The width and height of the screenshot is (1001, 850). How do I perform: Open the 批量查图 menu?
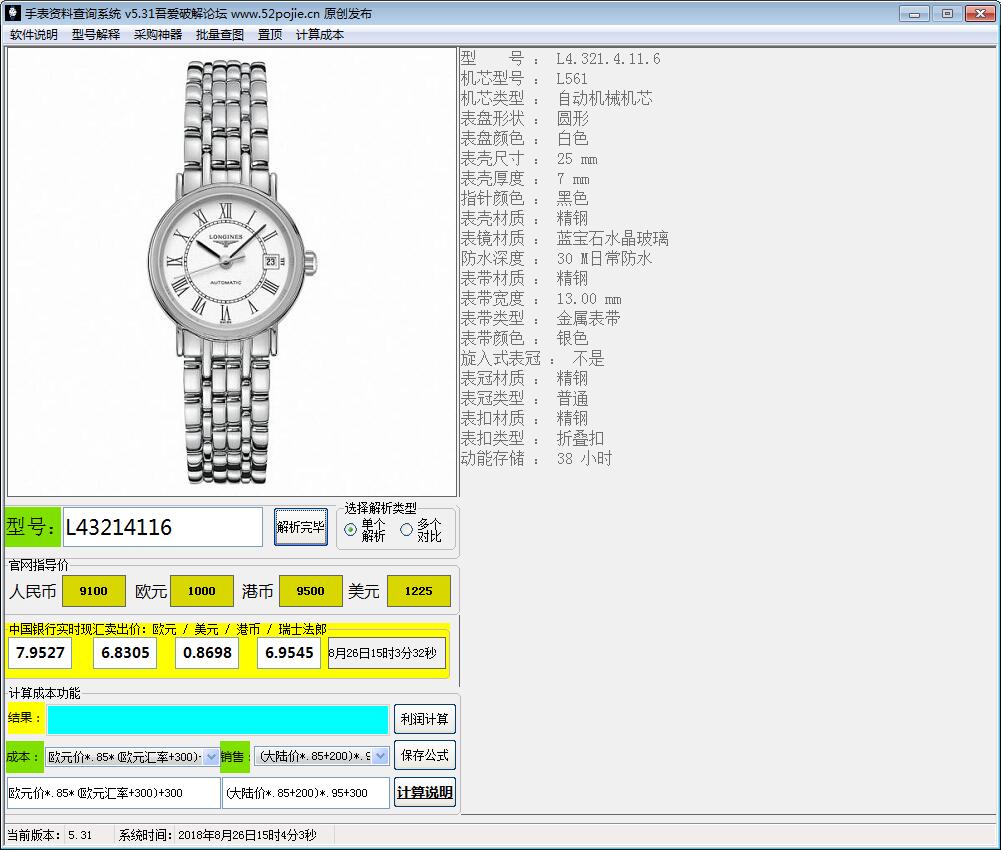coord(220,34)
